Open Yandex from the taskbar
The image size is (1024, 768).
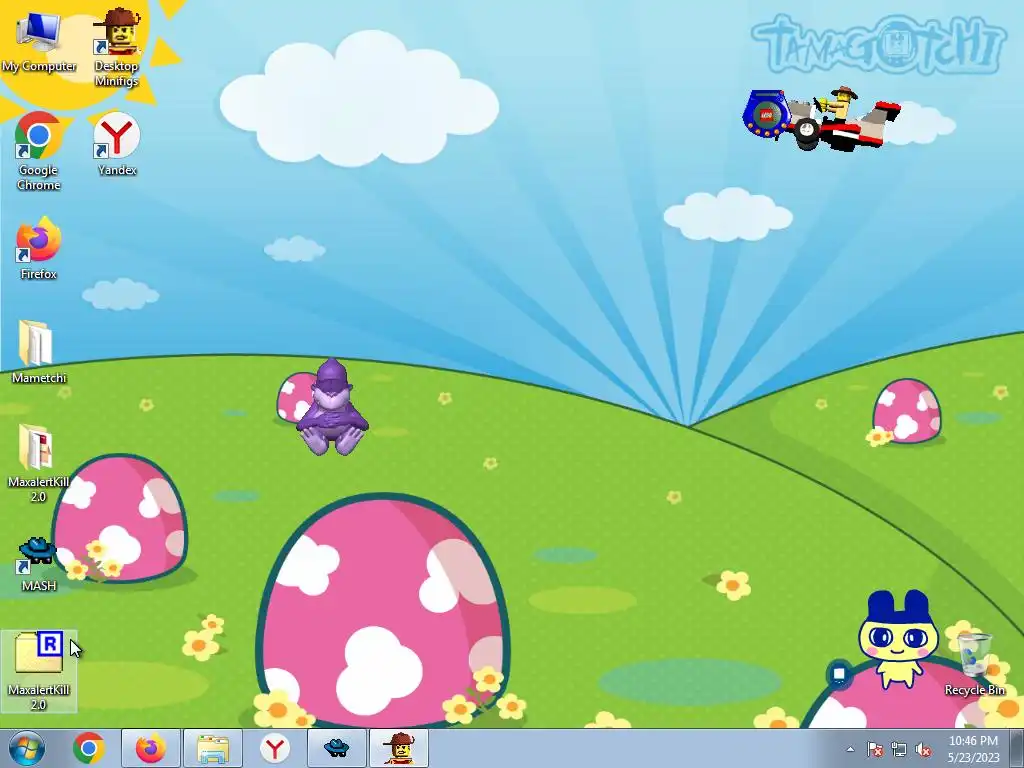click(x=275, y=748)
